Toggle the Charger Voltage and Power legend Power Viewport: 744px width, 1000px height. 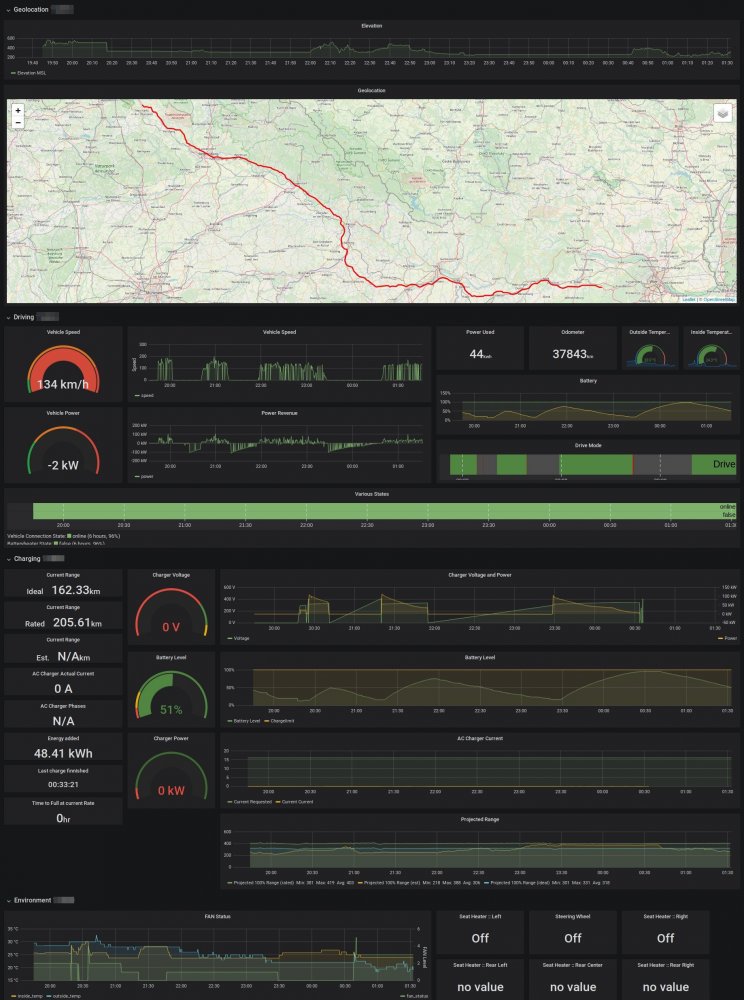coord(727,638)
